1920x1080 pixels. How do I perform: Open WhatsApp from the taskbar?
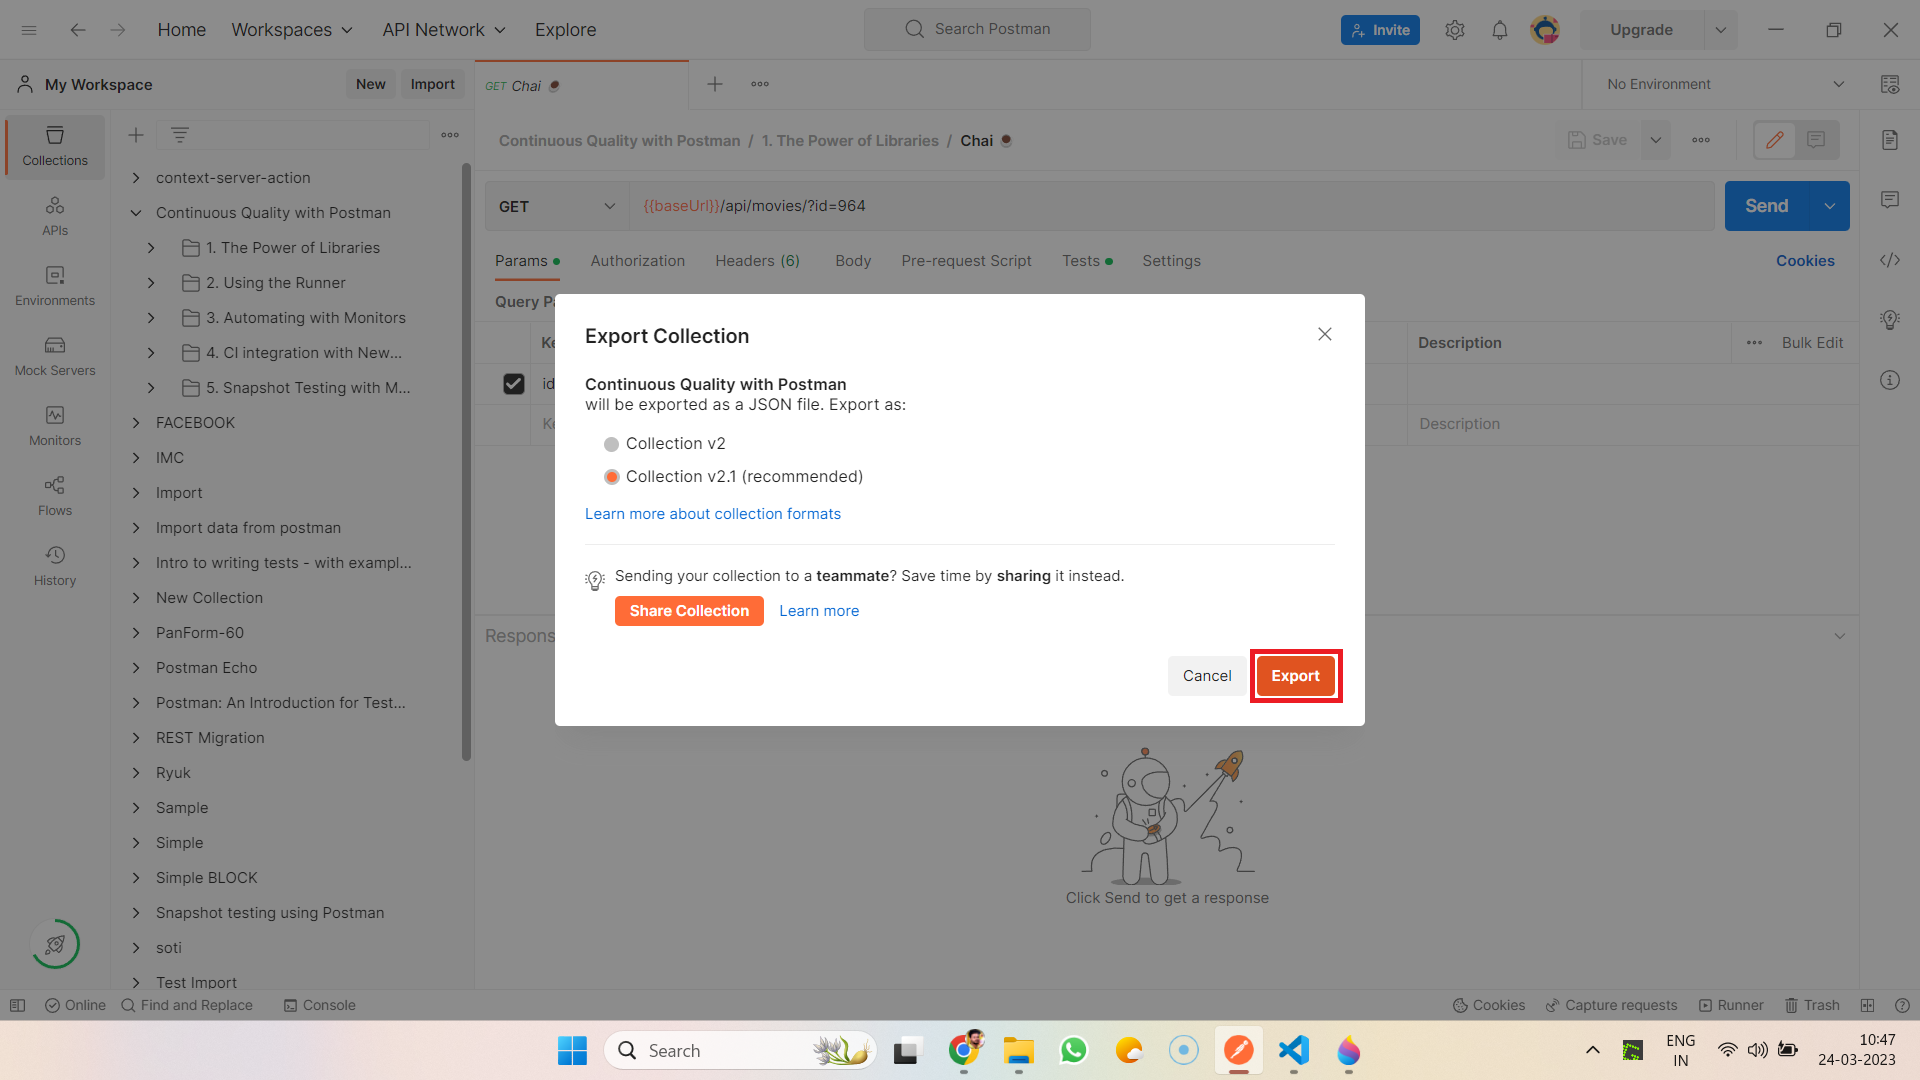click(1073, 1050)
